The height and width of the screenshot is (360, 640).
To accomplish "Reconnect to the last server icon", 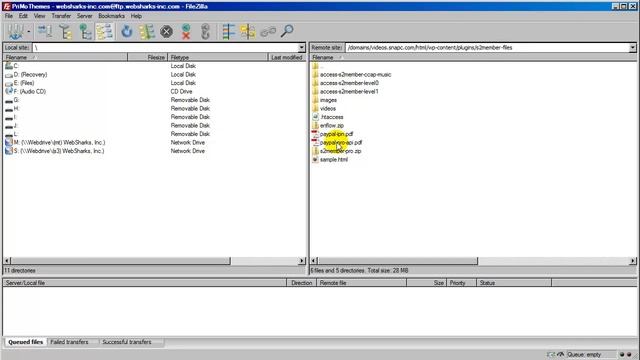I will click(205, 31).
